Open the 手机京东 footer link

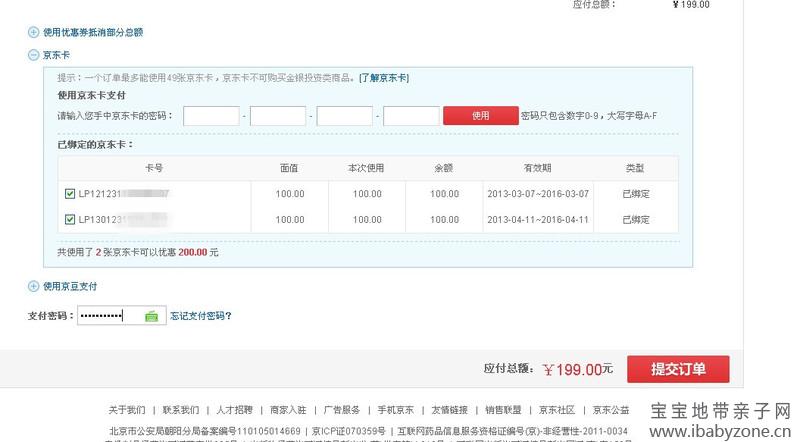pos(395,410)
